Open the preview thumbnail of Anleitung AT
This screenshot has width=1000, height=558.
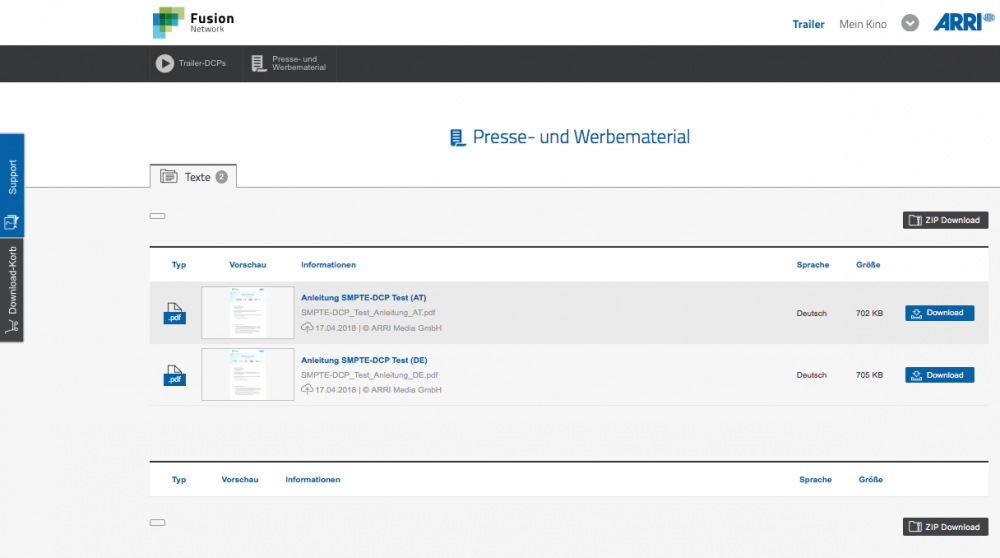point(247,313)
